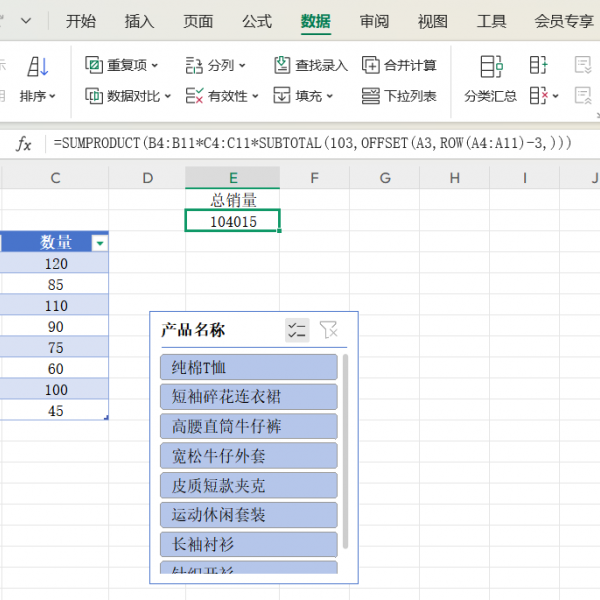This screenshot has width=600, height=600.
Task: Expand the 重复项 dropdown
Action: click(156, 66)
